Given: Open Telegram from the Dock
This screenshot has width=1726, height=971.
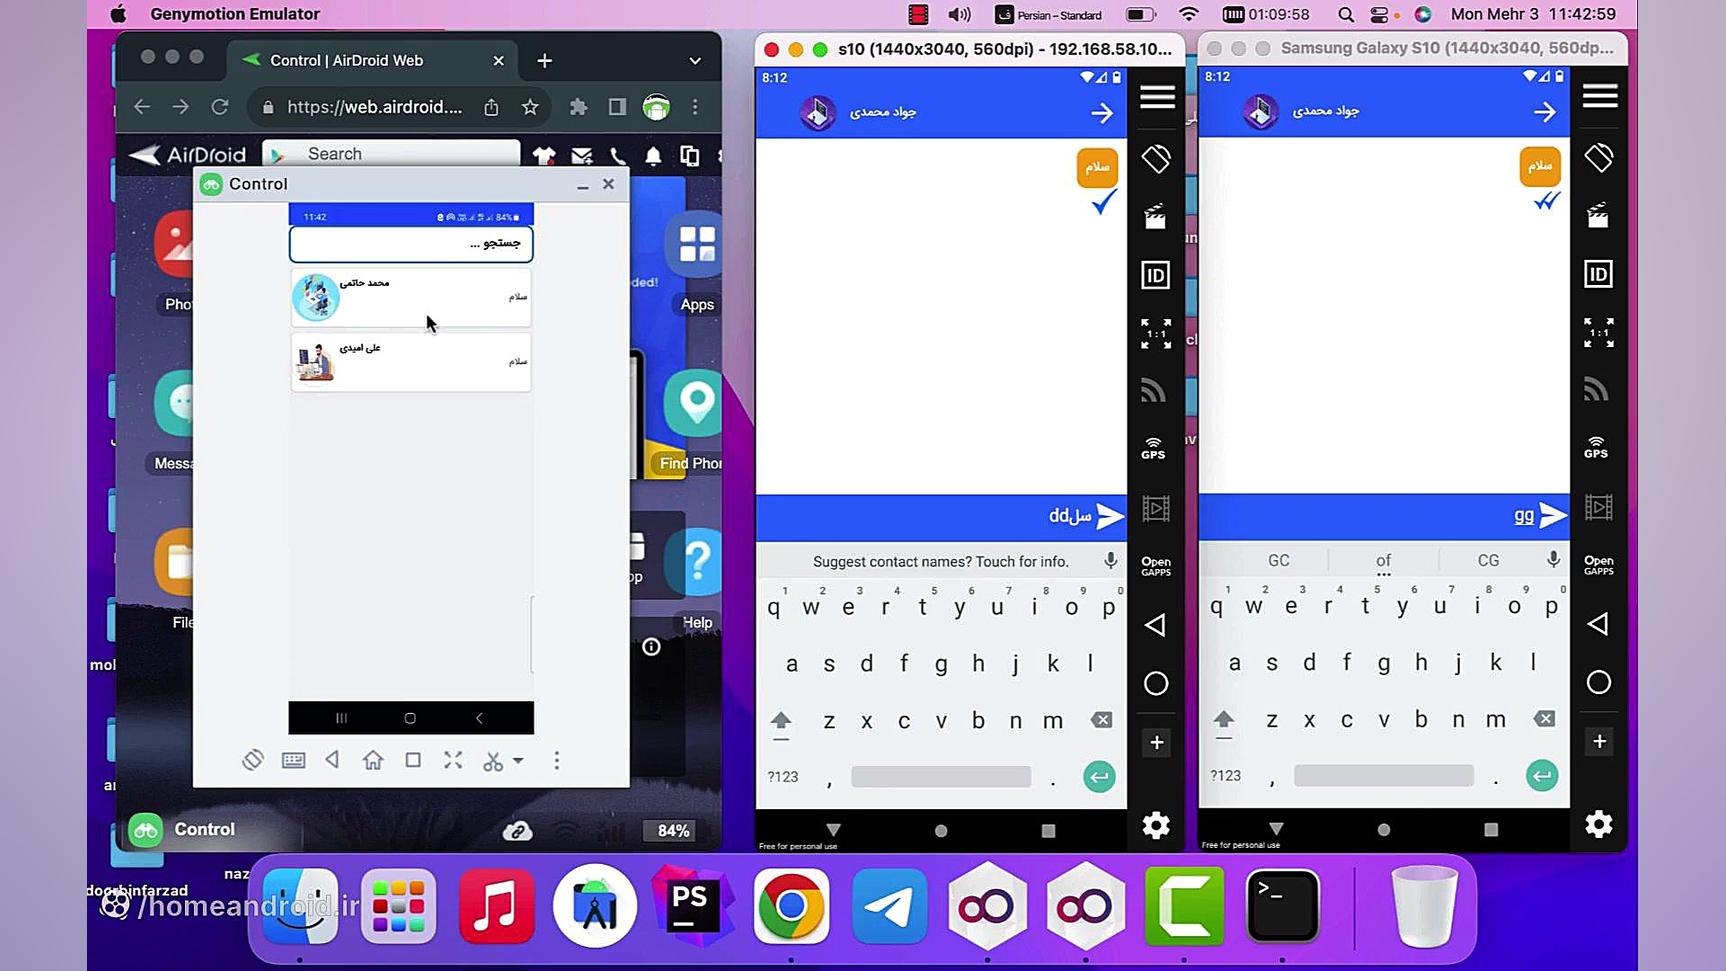Looking at the screenshot, I should pos(889,906).
